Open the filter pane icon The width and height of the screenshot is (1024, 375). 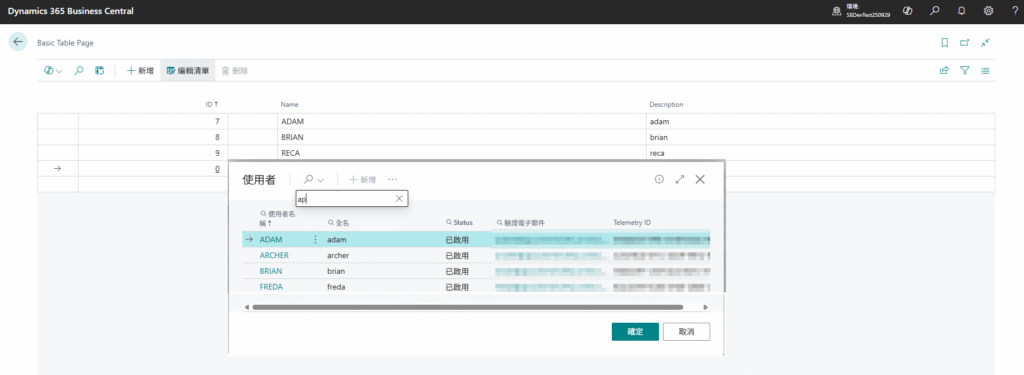[x=965, y=71]
